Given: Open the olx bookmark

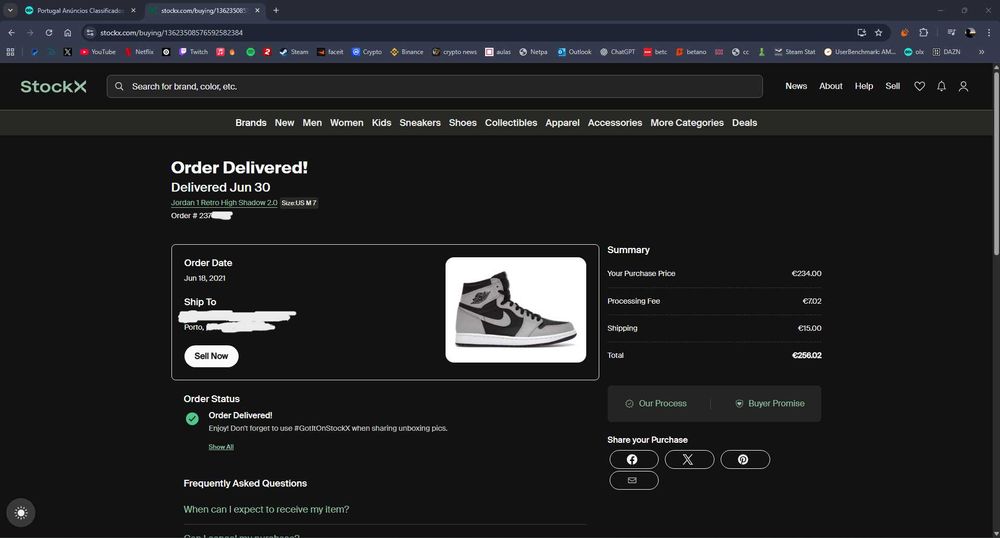Looking at the screenshot, I should pos(914,52).
